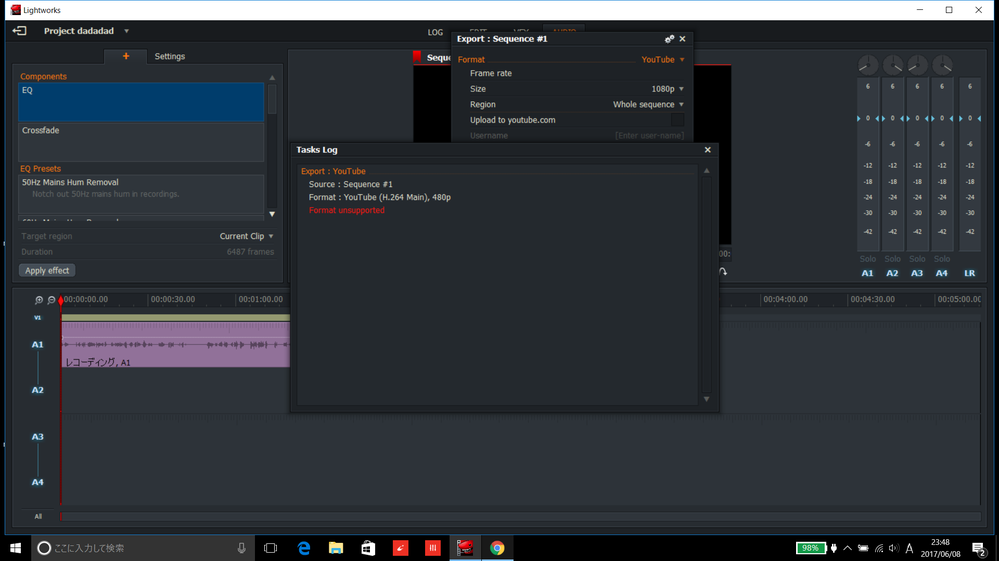Toggle Solo for channel A2
This screenshot has height=561, width=999.
[x=893, y=259]
